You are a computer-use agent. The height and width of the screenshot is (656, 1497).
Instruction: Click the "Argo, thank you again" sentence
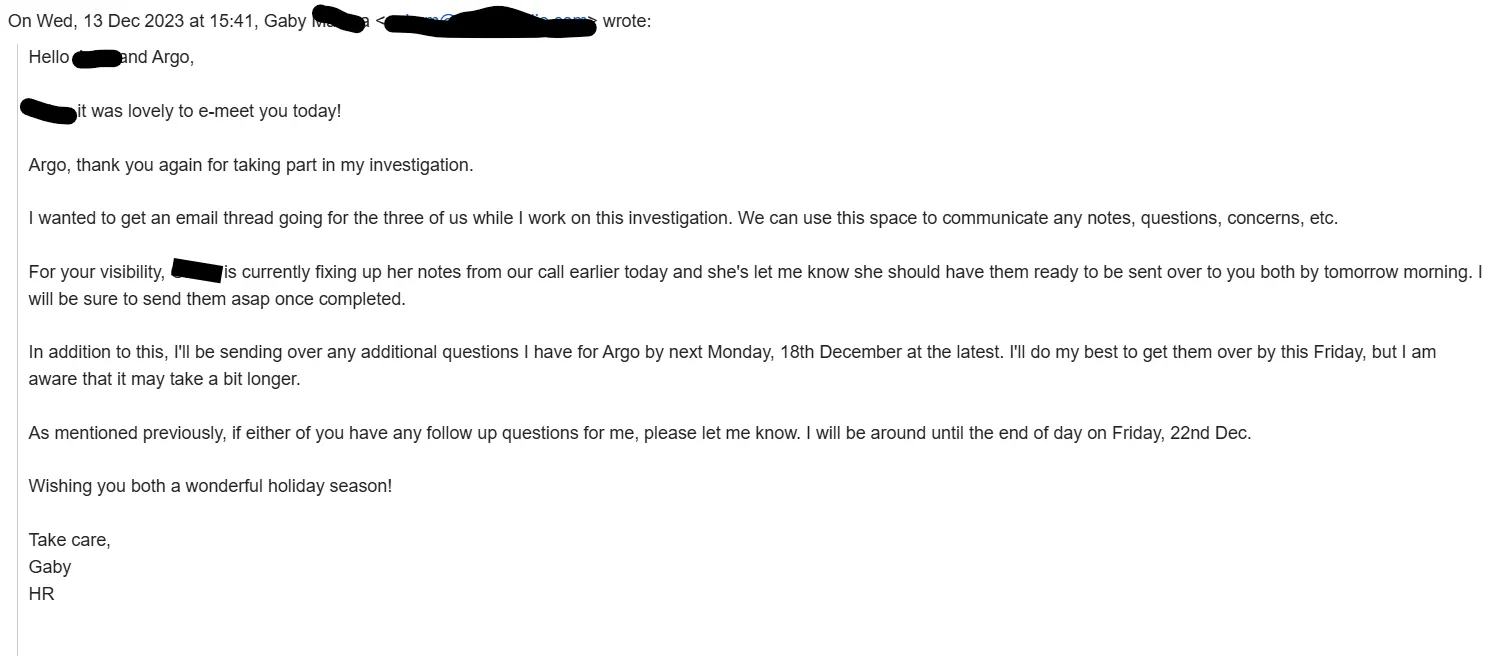250,165
